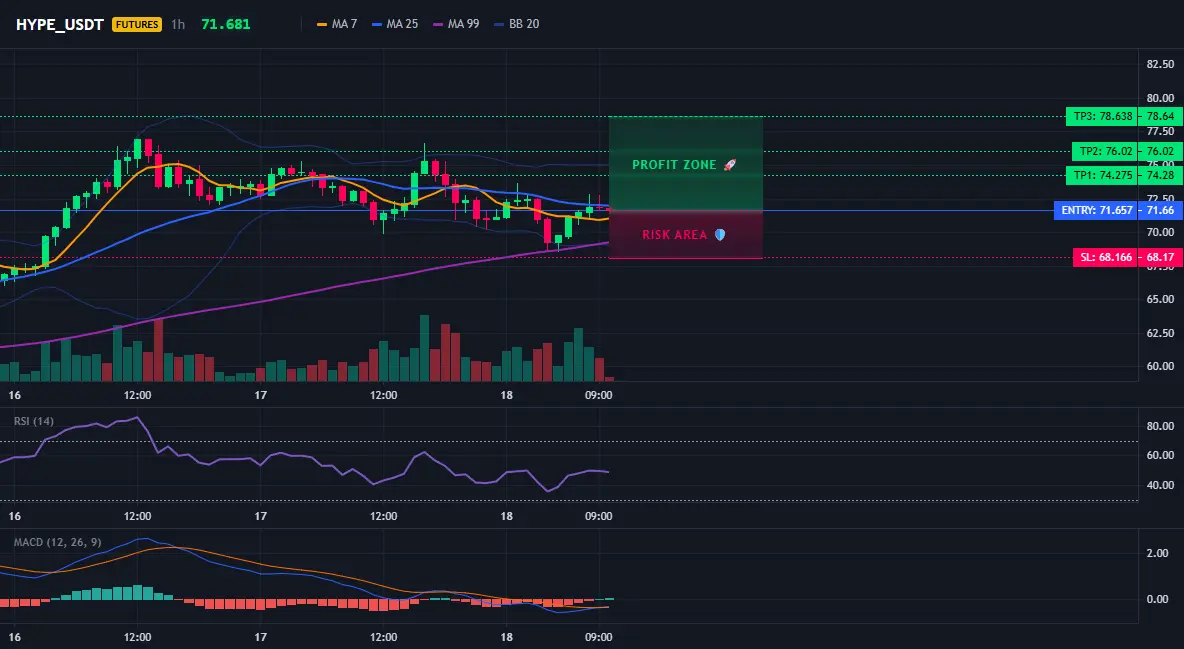Click the 62.50 price axis value
1184x649 pixels.
pyautogui.click(x=1160, y=333)
